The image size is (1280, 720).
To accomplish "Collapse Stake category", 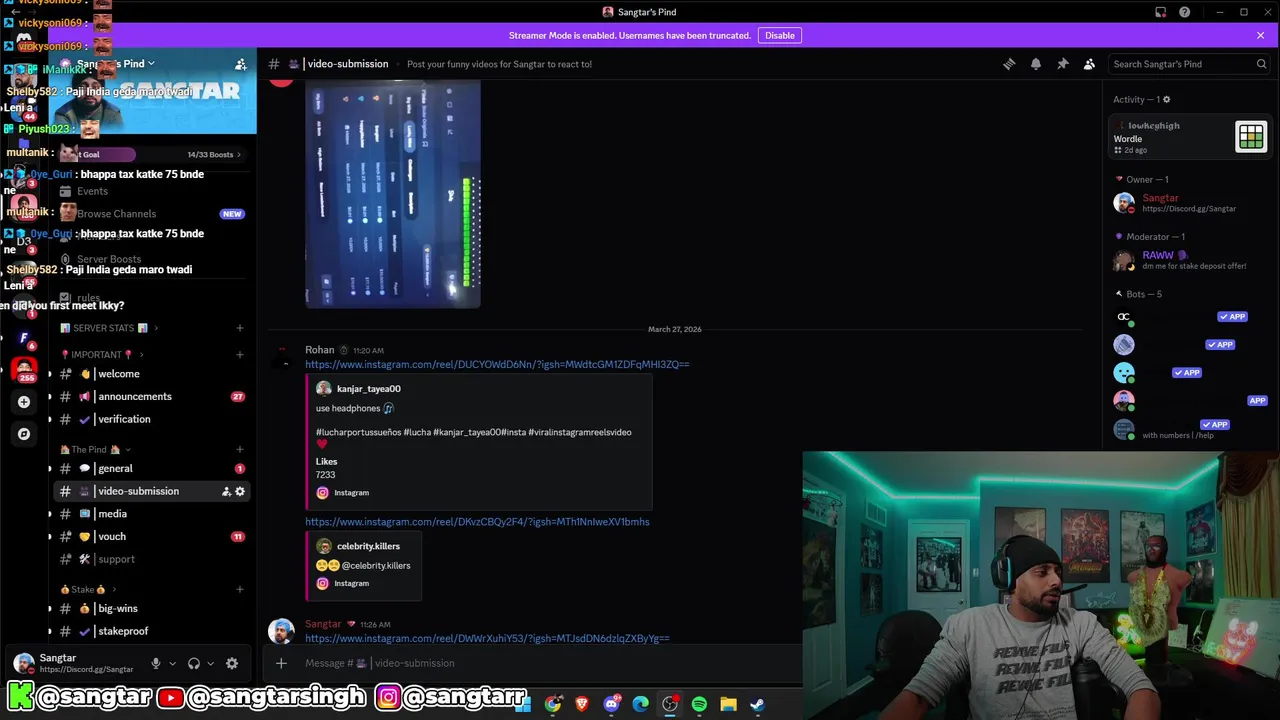I will pyautogui.click(x=88, y=590).
